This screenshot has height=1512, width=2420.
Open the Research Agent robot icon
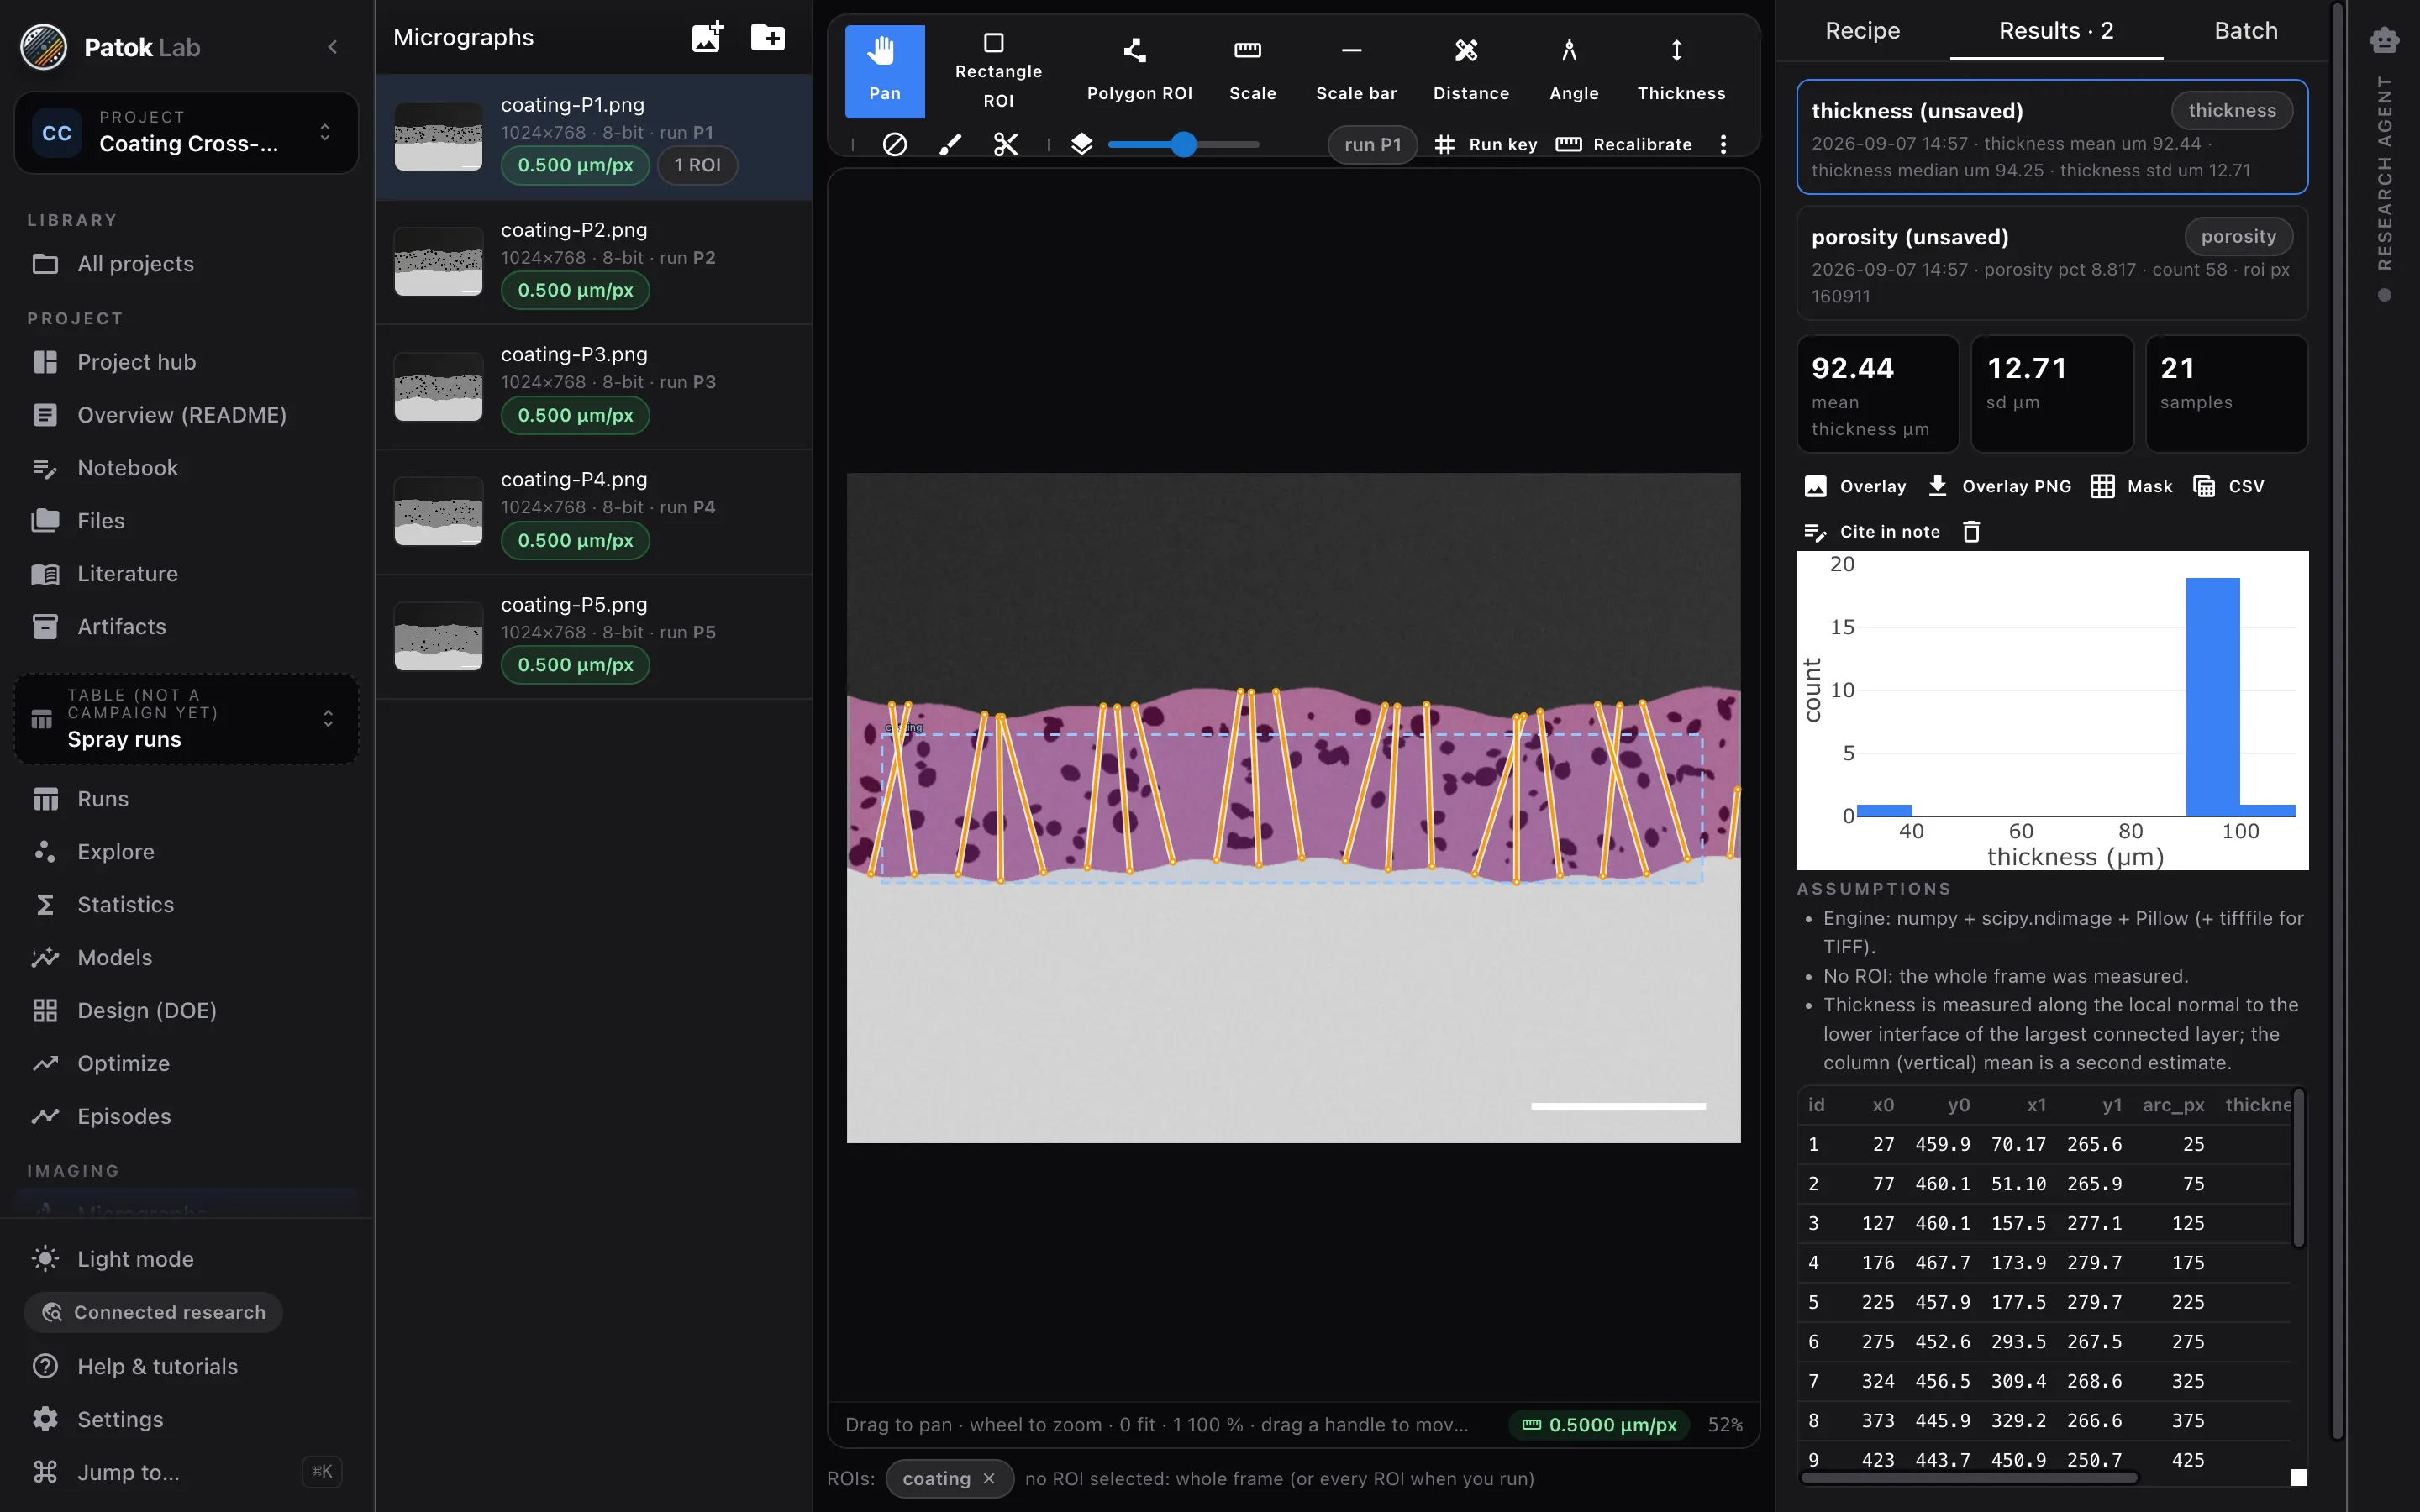click(x=2384, y=40)
